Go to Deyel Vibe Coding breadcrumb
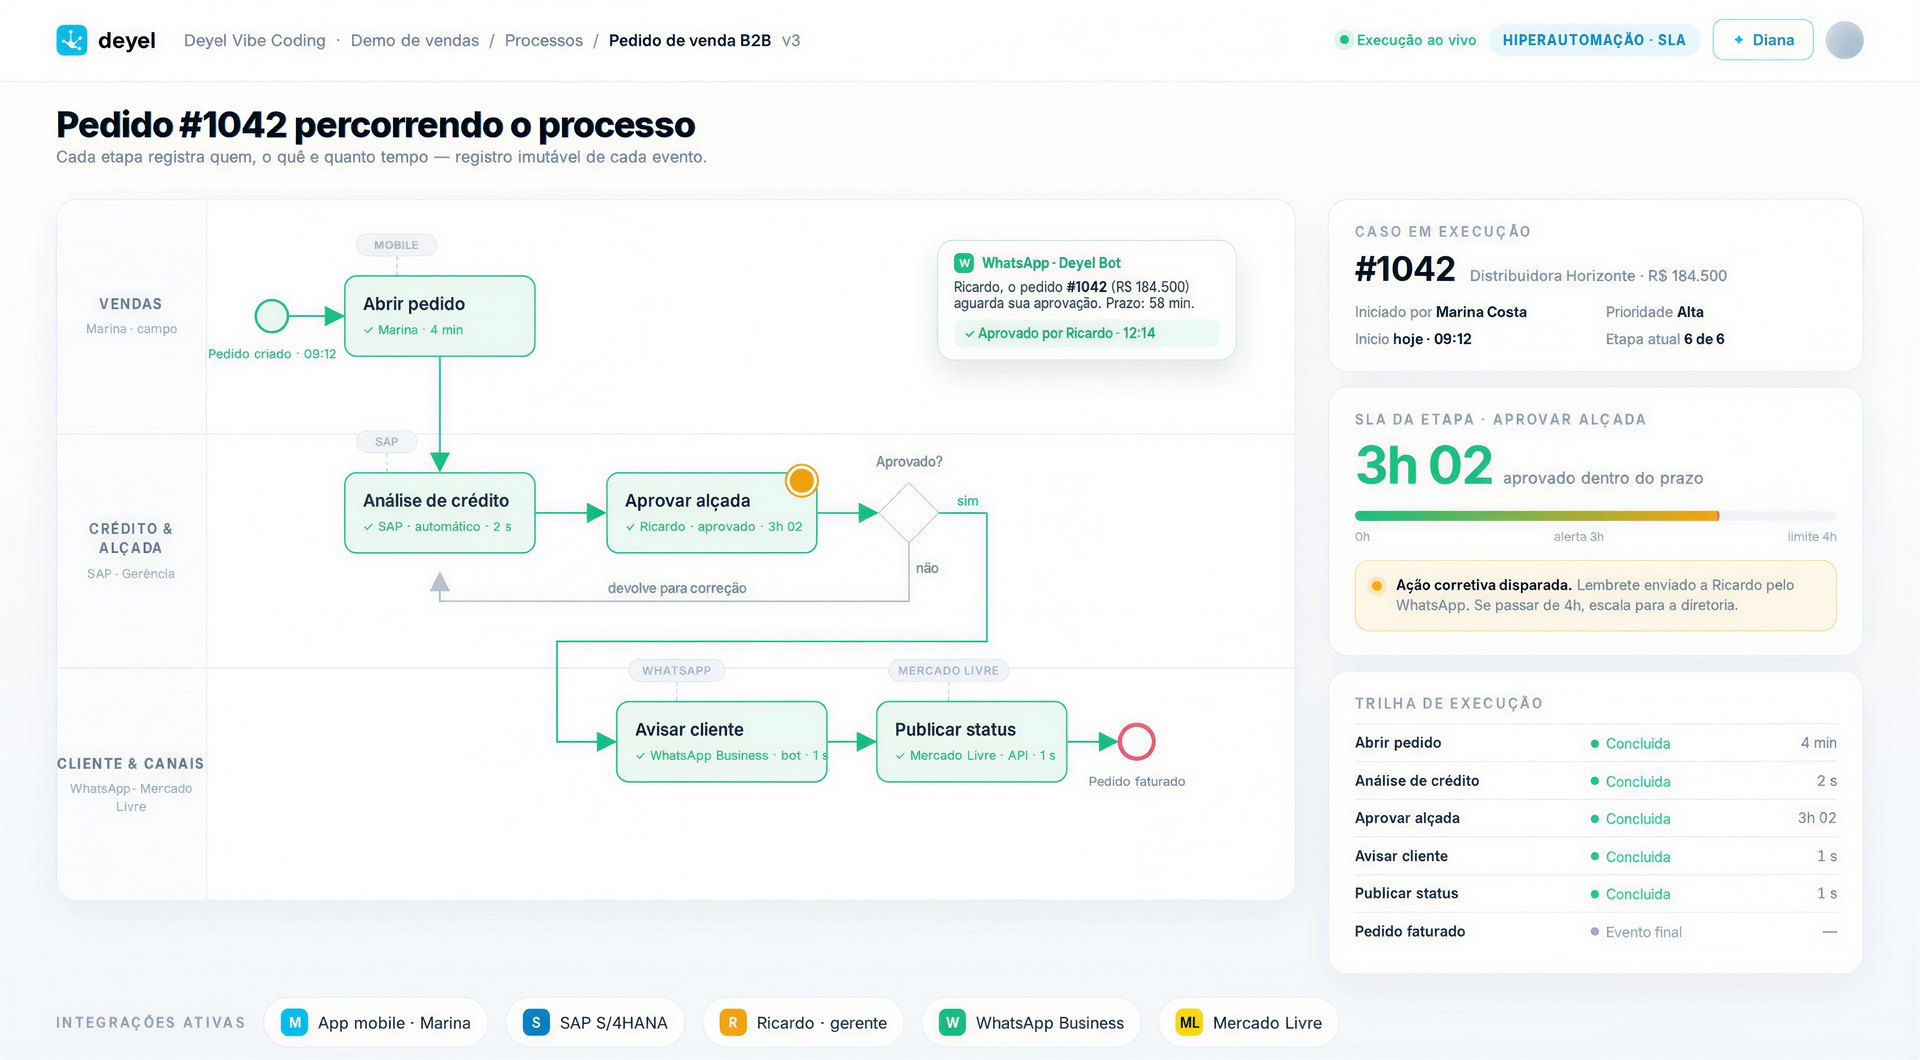Screen dimensions: 1920x1060 coord(255,40)
